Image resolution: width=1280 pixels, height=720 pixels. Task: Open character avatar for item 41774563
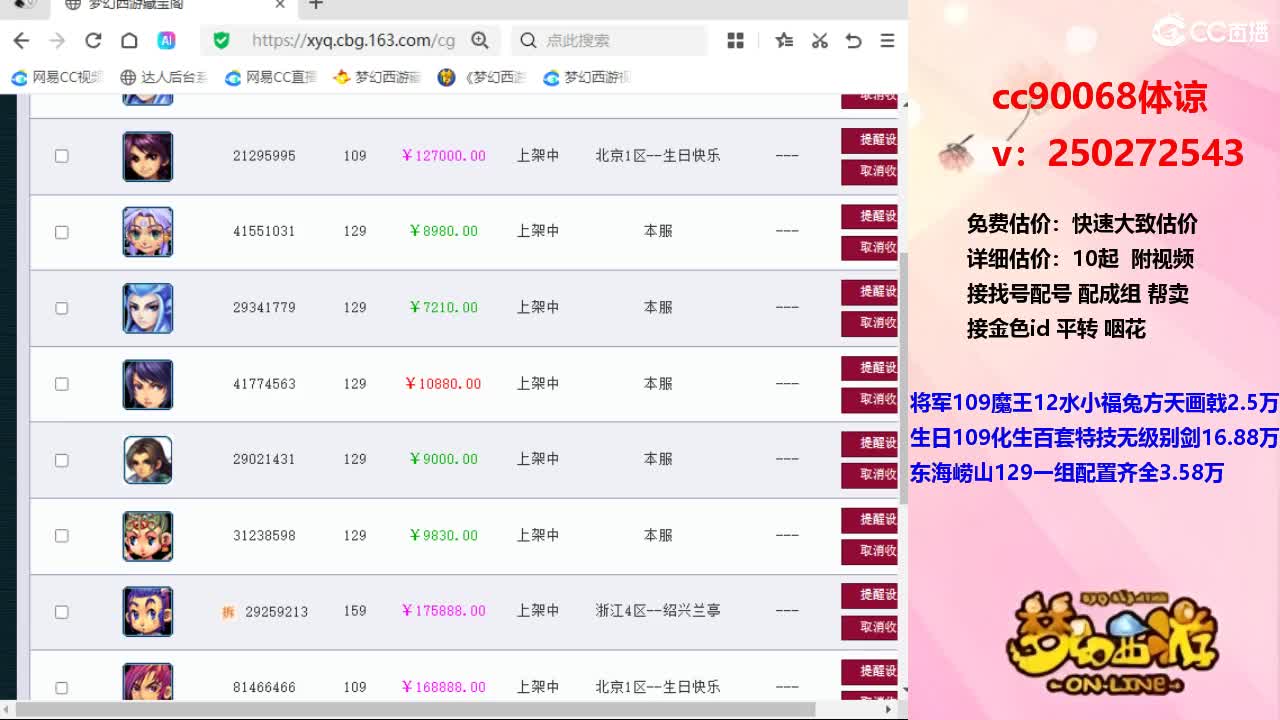(x=148, y=384)
